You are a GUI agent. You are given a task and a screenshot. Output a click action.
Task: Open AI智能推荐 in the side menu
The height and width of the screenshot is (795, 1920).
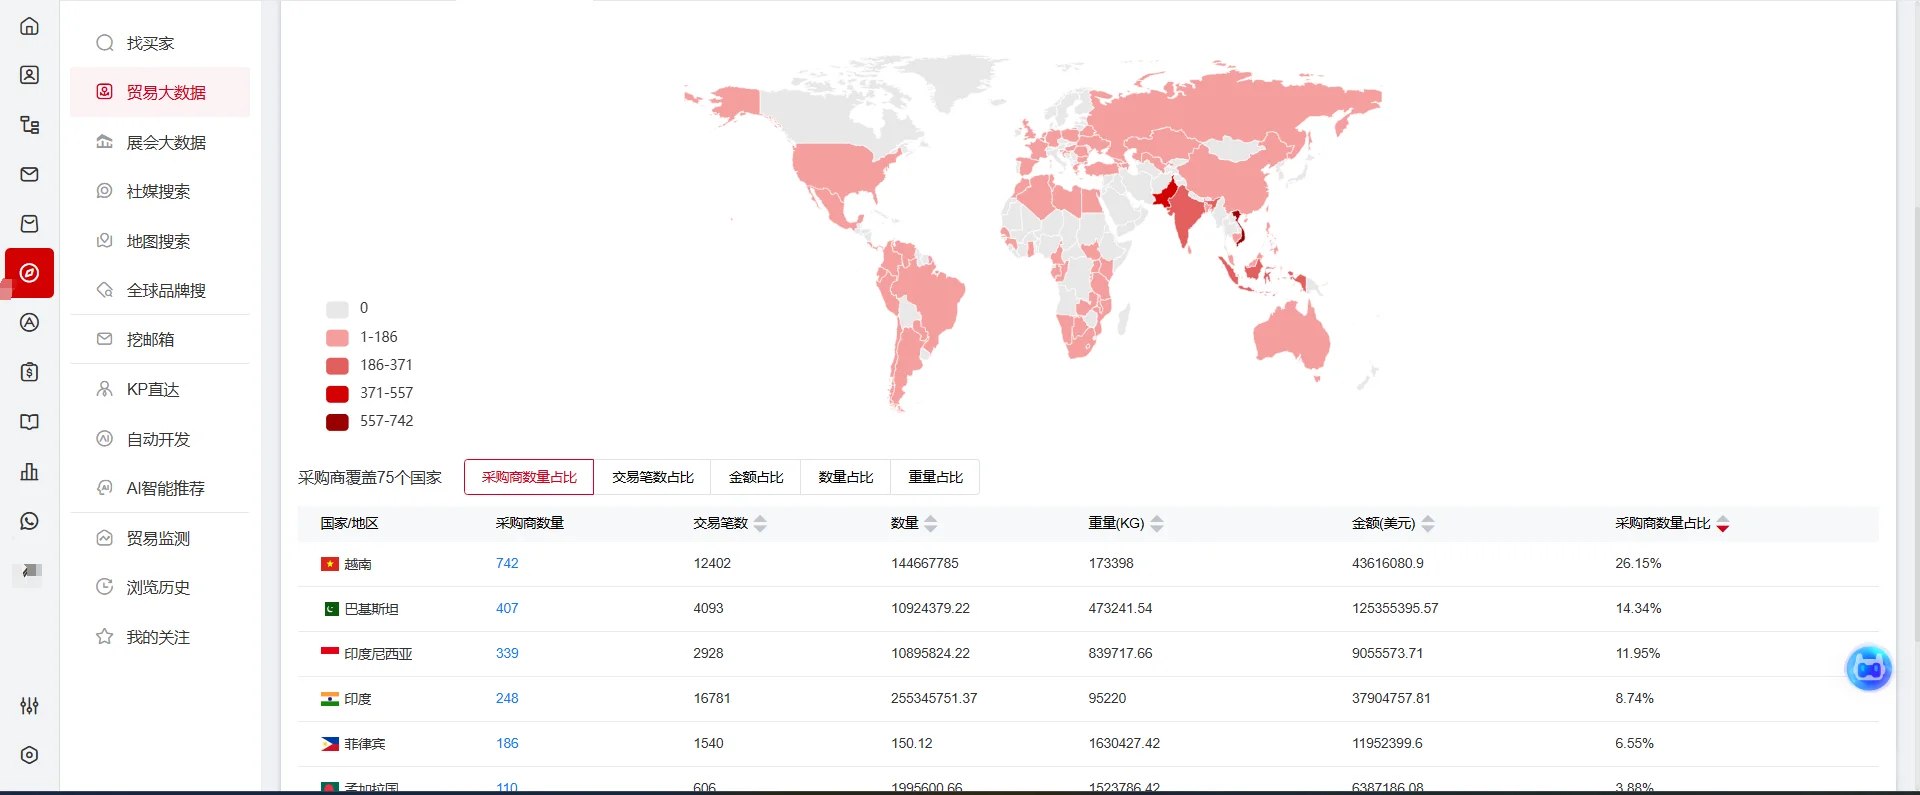pos(160,488)
